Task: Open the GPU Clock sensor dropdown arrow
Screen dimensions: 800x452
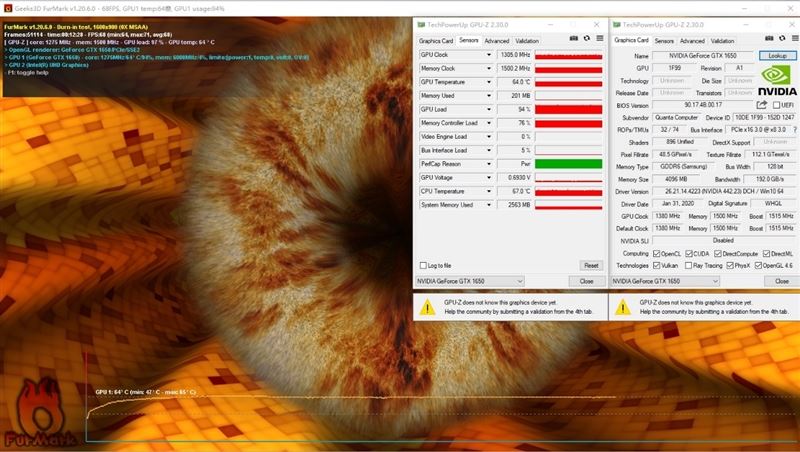Action: tap(489, 55)
